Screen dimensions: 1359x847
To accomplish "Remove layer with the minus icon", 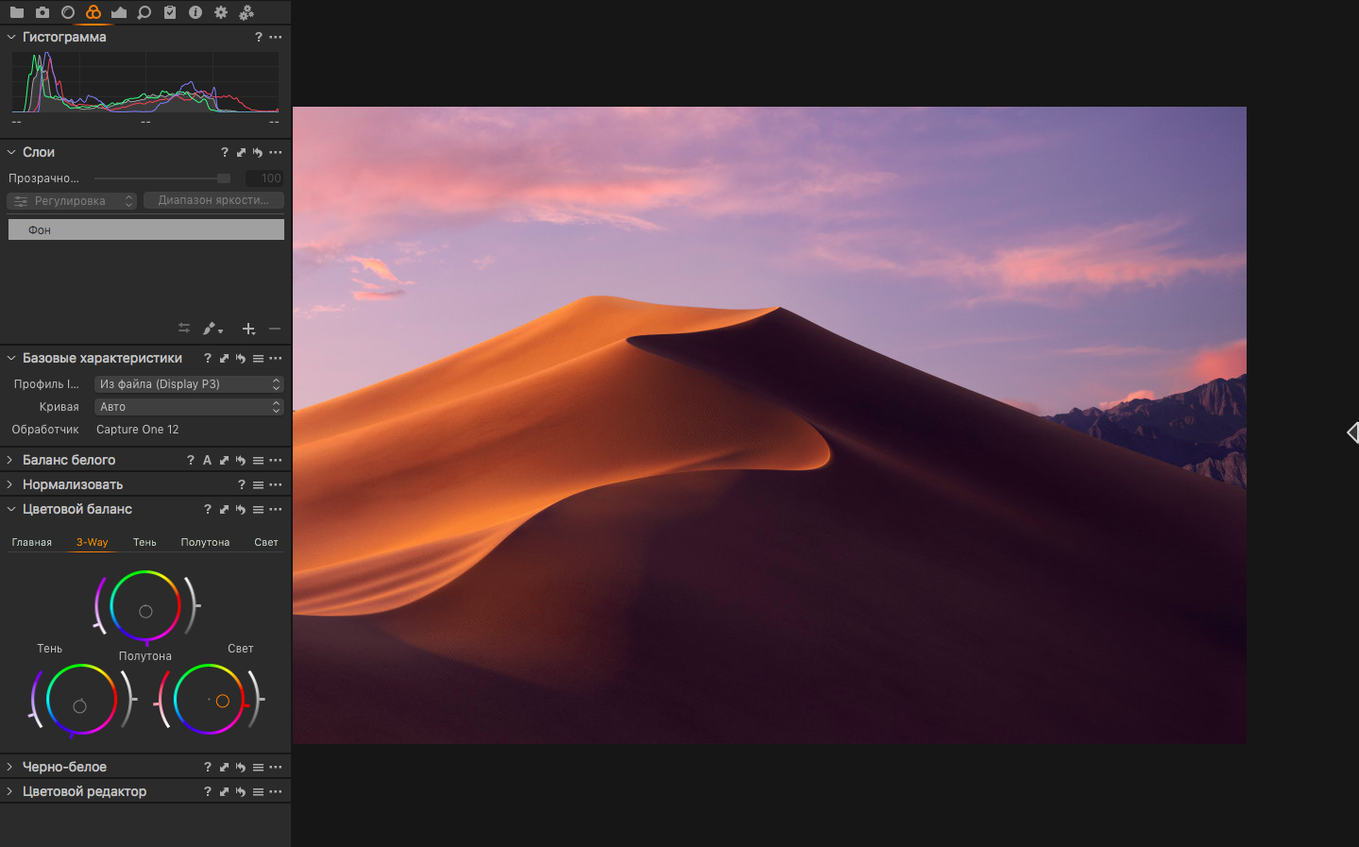I will coord(275,328).
